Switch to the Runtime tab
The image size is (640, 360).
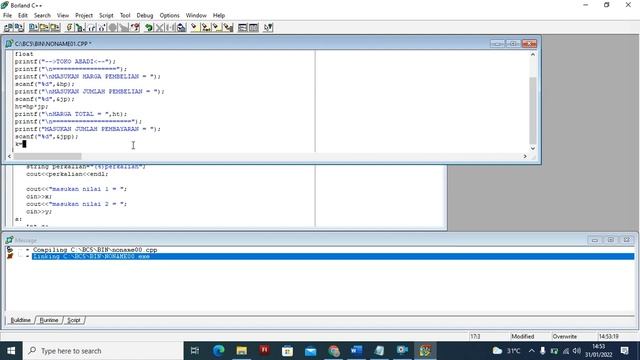pyautogui.click(x=49, y=320)
